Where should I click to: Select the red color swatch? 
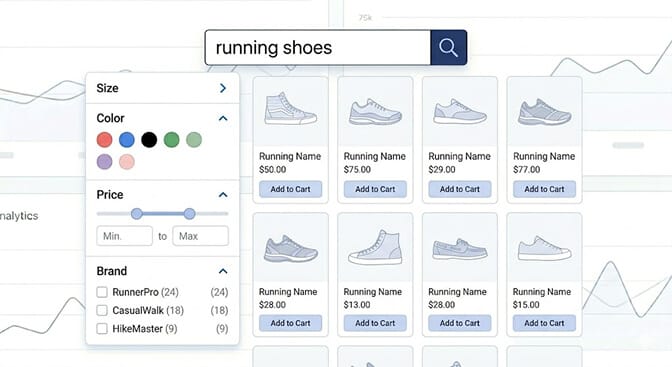(x=105, y=140)
